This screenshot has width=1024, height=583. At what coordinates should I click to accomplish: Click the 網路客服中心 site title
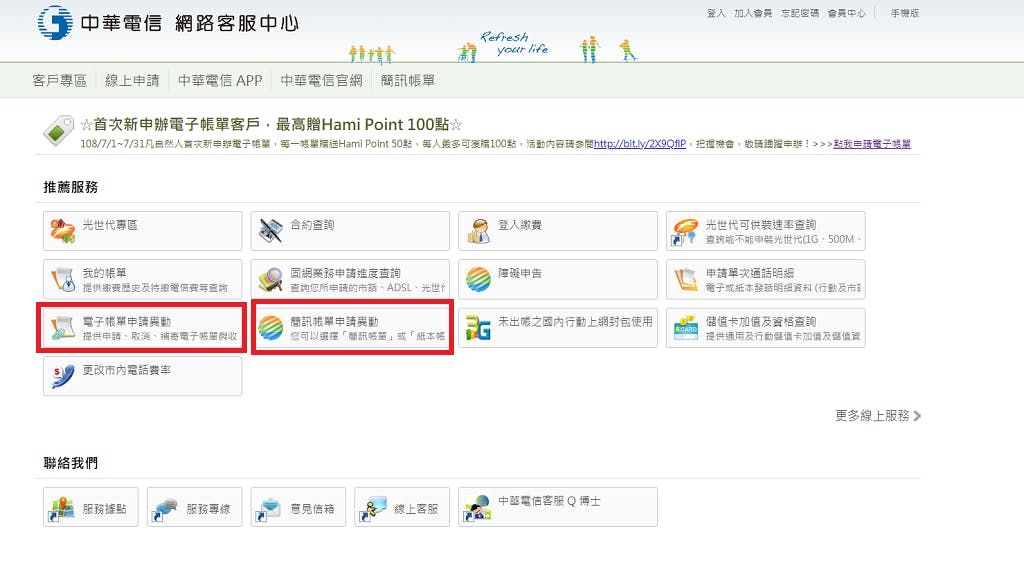click(236, 24)
